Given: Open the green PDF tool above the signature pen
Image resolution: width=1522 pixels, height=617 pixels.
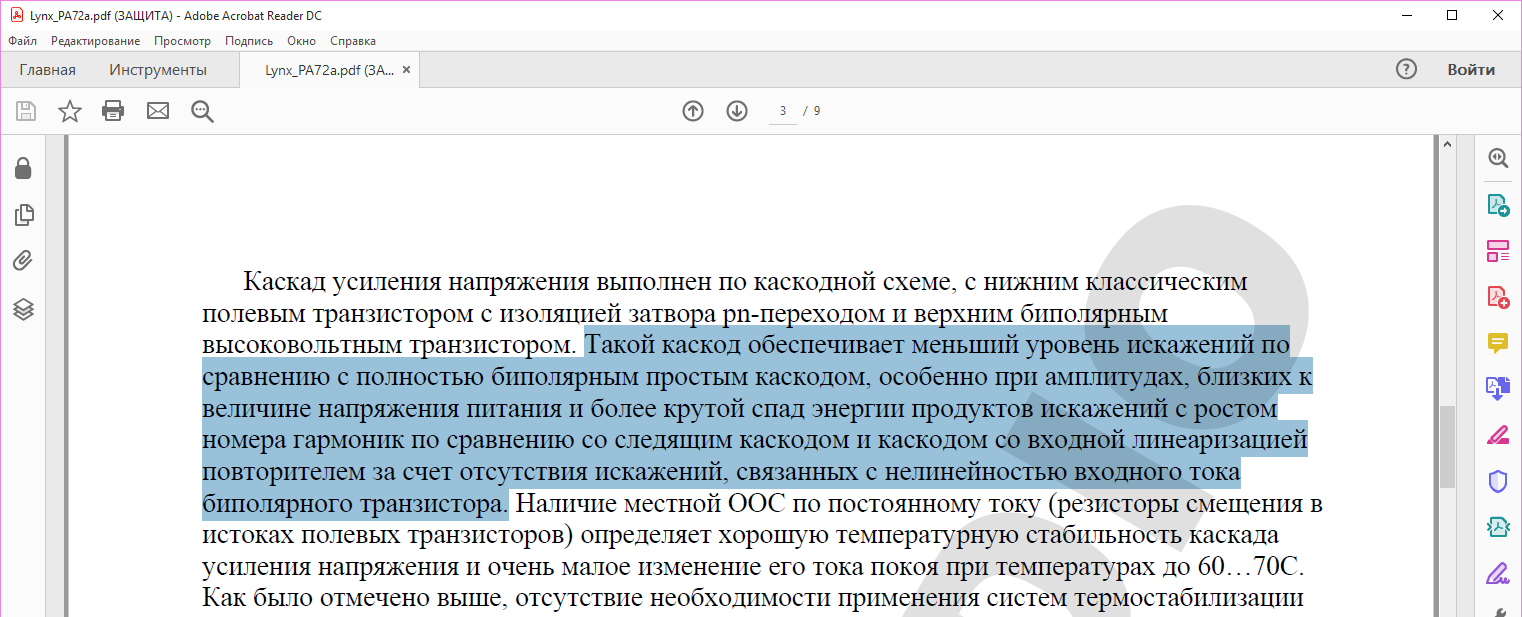Looking at the screenshot, I should coord(1497,527).
